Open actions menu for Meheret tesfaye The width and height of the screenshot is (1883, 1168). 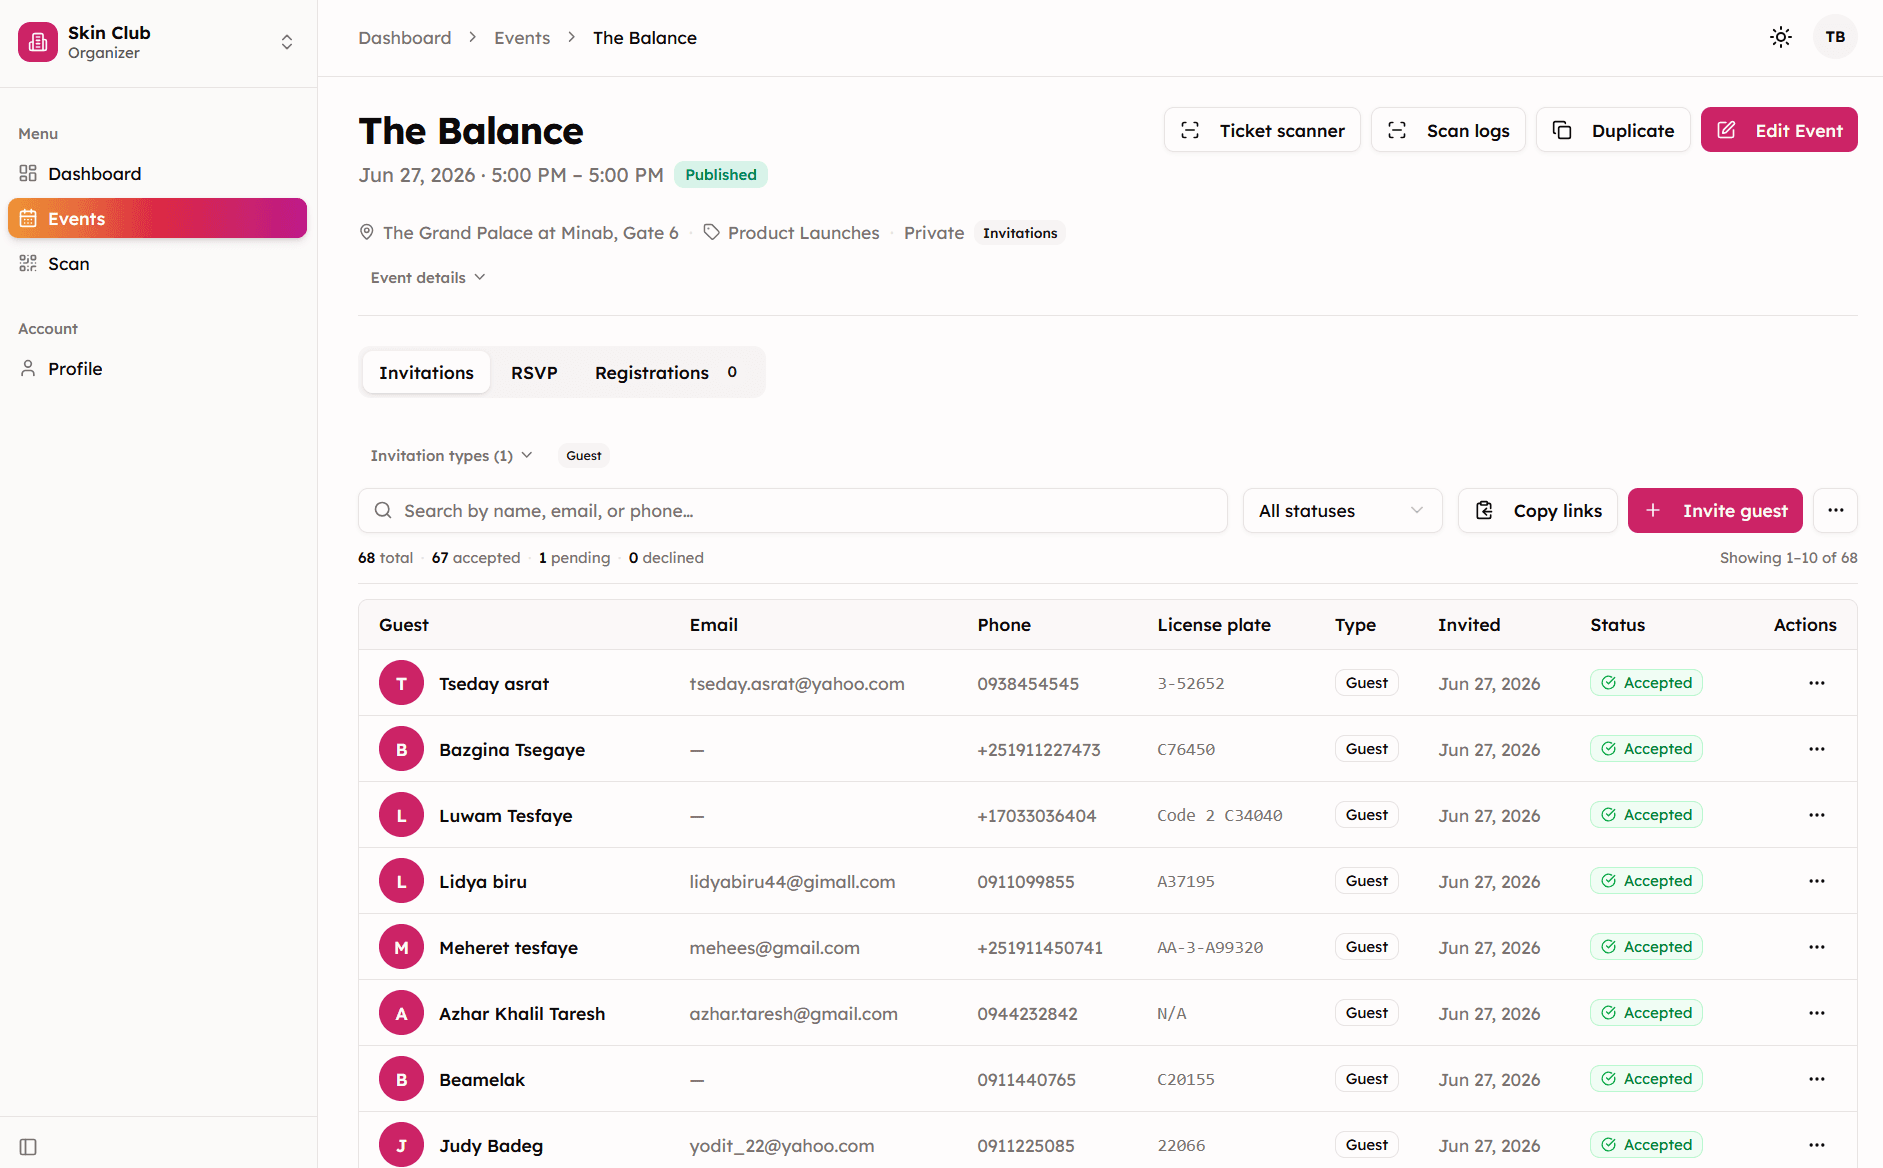pos(1817,947)
